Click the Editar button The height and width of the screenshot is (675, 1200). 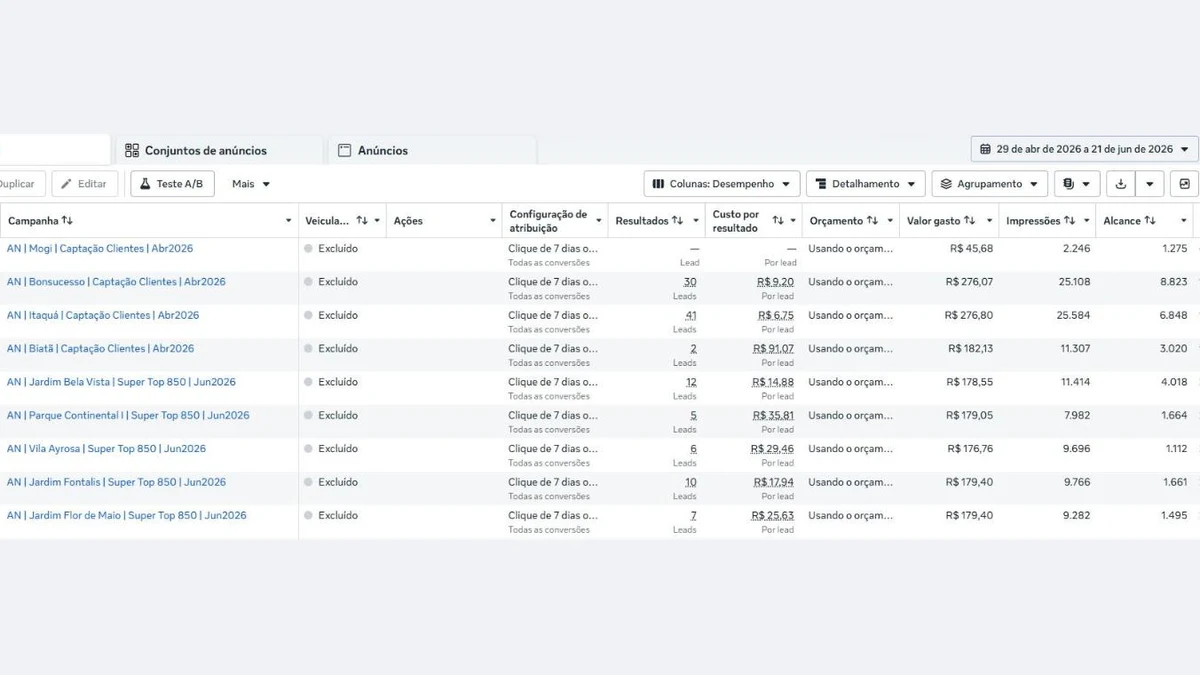[x=85, y=184]
